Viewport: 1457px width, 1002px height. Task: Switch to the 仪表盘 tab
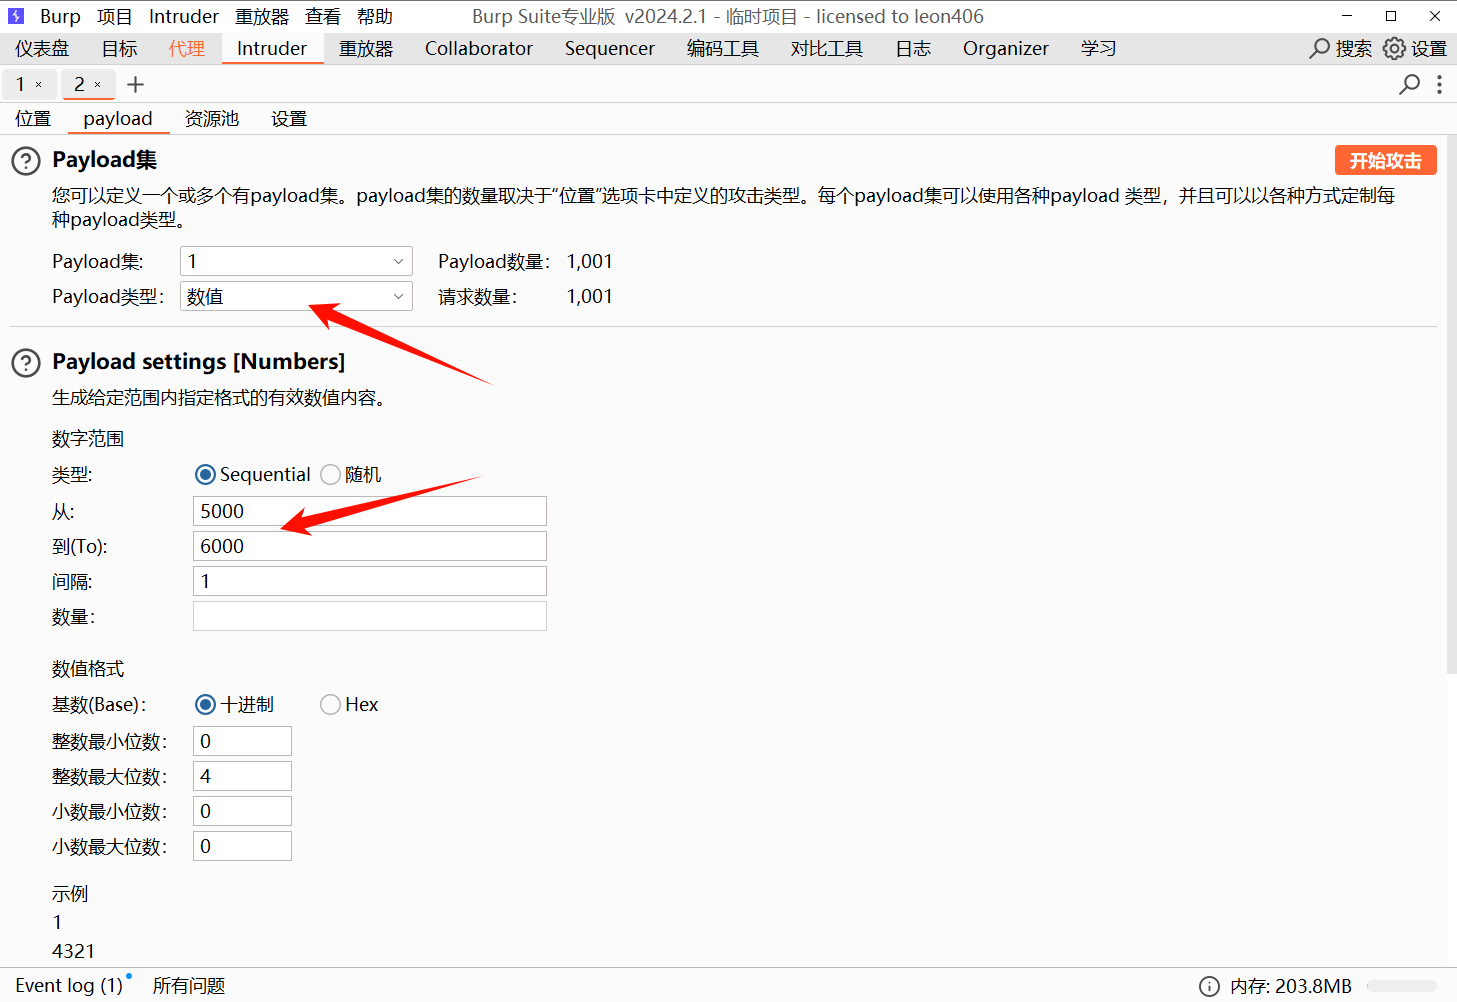(42, 48)
